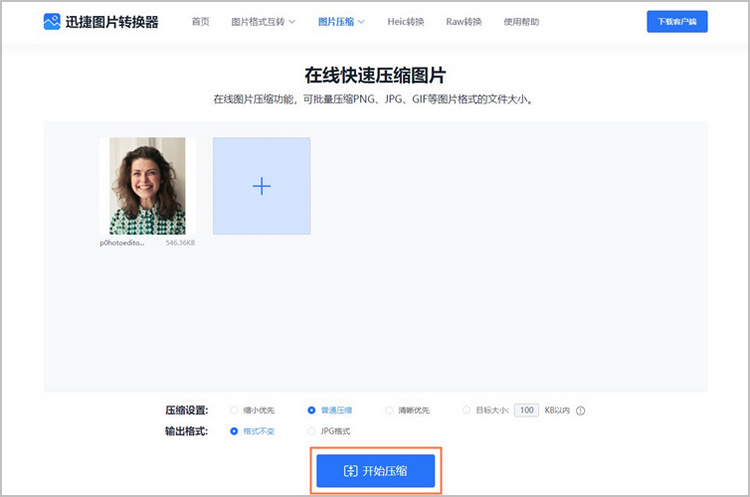The image size is (750, 497).
Task: Open the Raw转换 page
Action: 463,22
